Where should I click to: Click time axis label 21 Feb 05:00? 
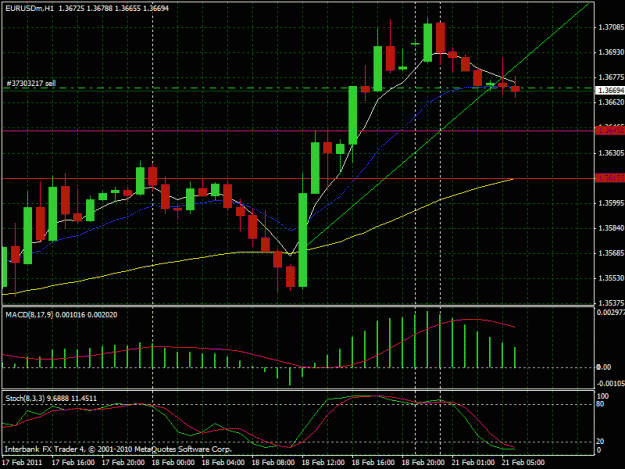pyautogui.click(x=523, y=463)
